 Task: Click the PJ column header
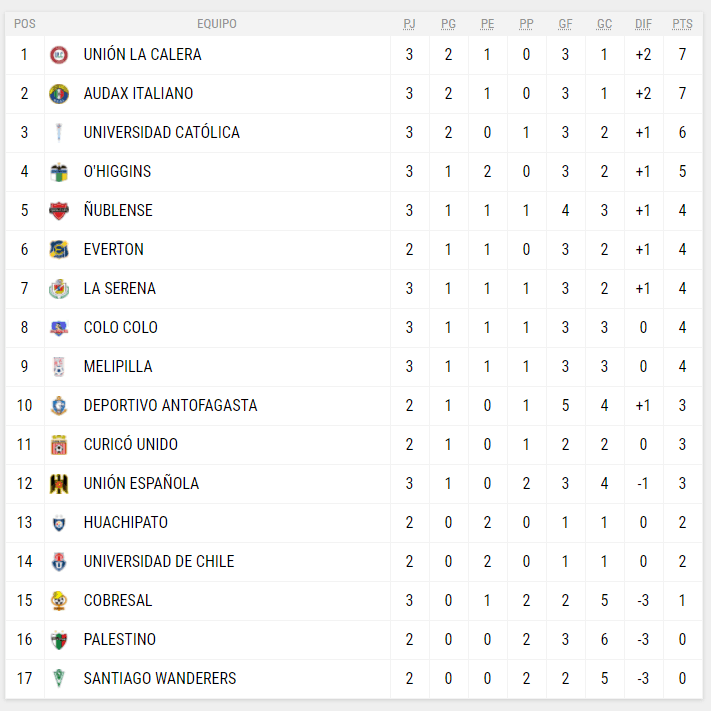(409, 24)
